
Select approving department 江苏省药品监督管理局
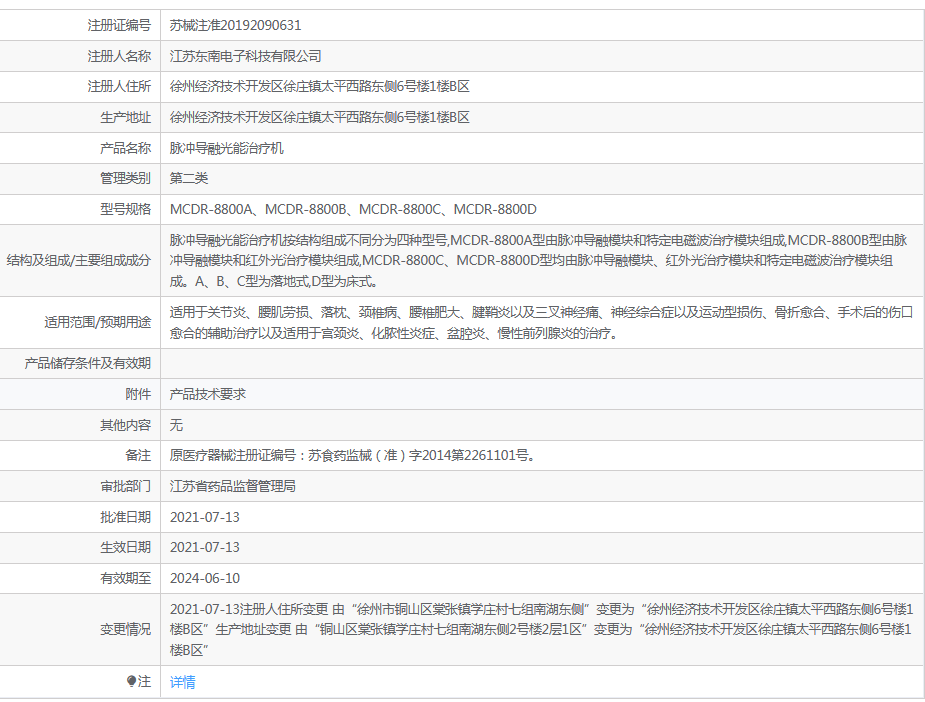[233, 486]
